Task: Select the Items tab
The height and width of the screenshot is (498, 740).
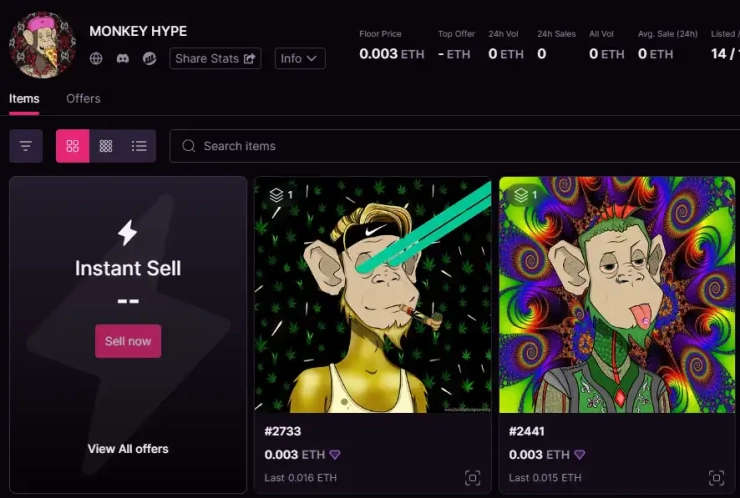Action: (x=24, y=99)
